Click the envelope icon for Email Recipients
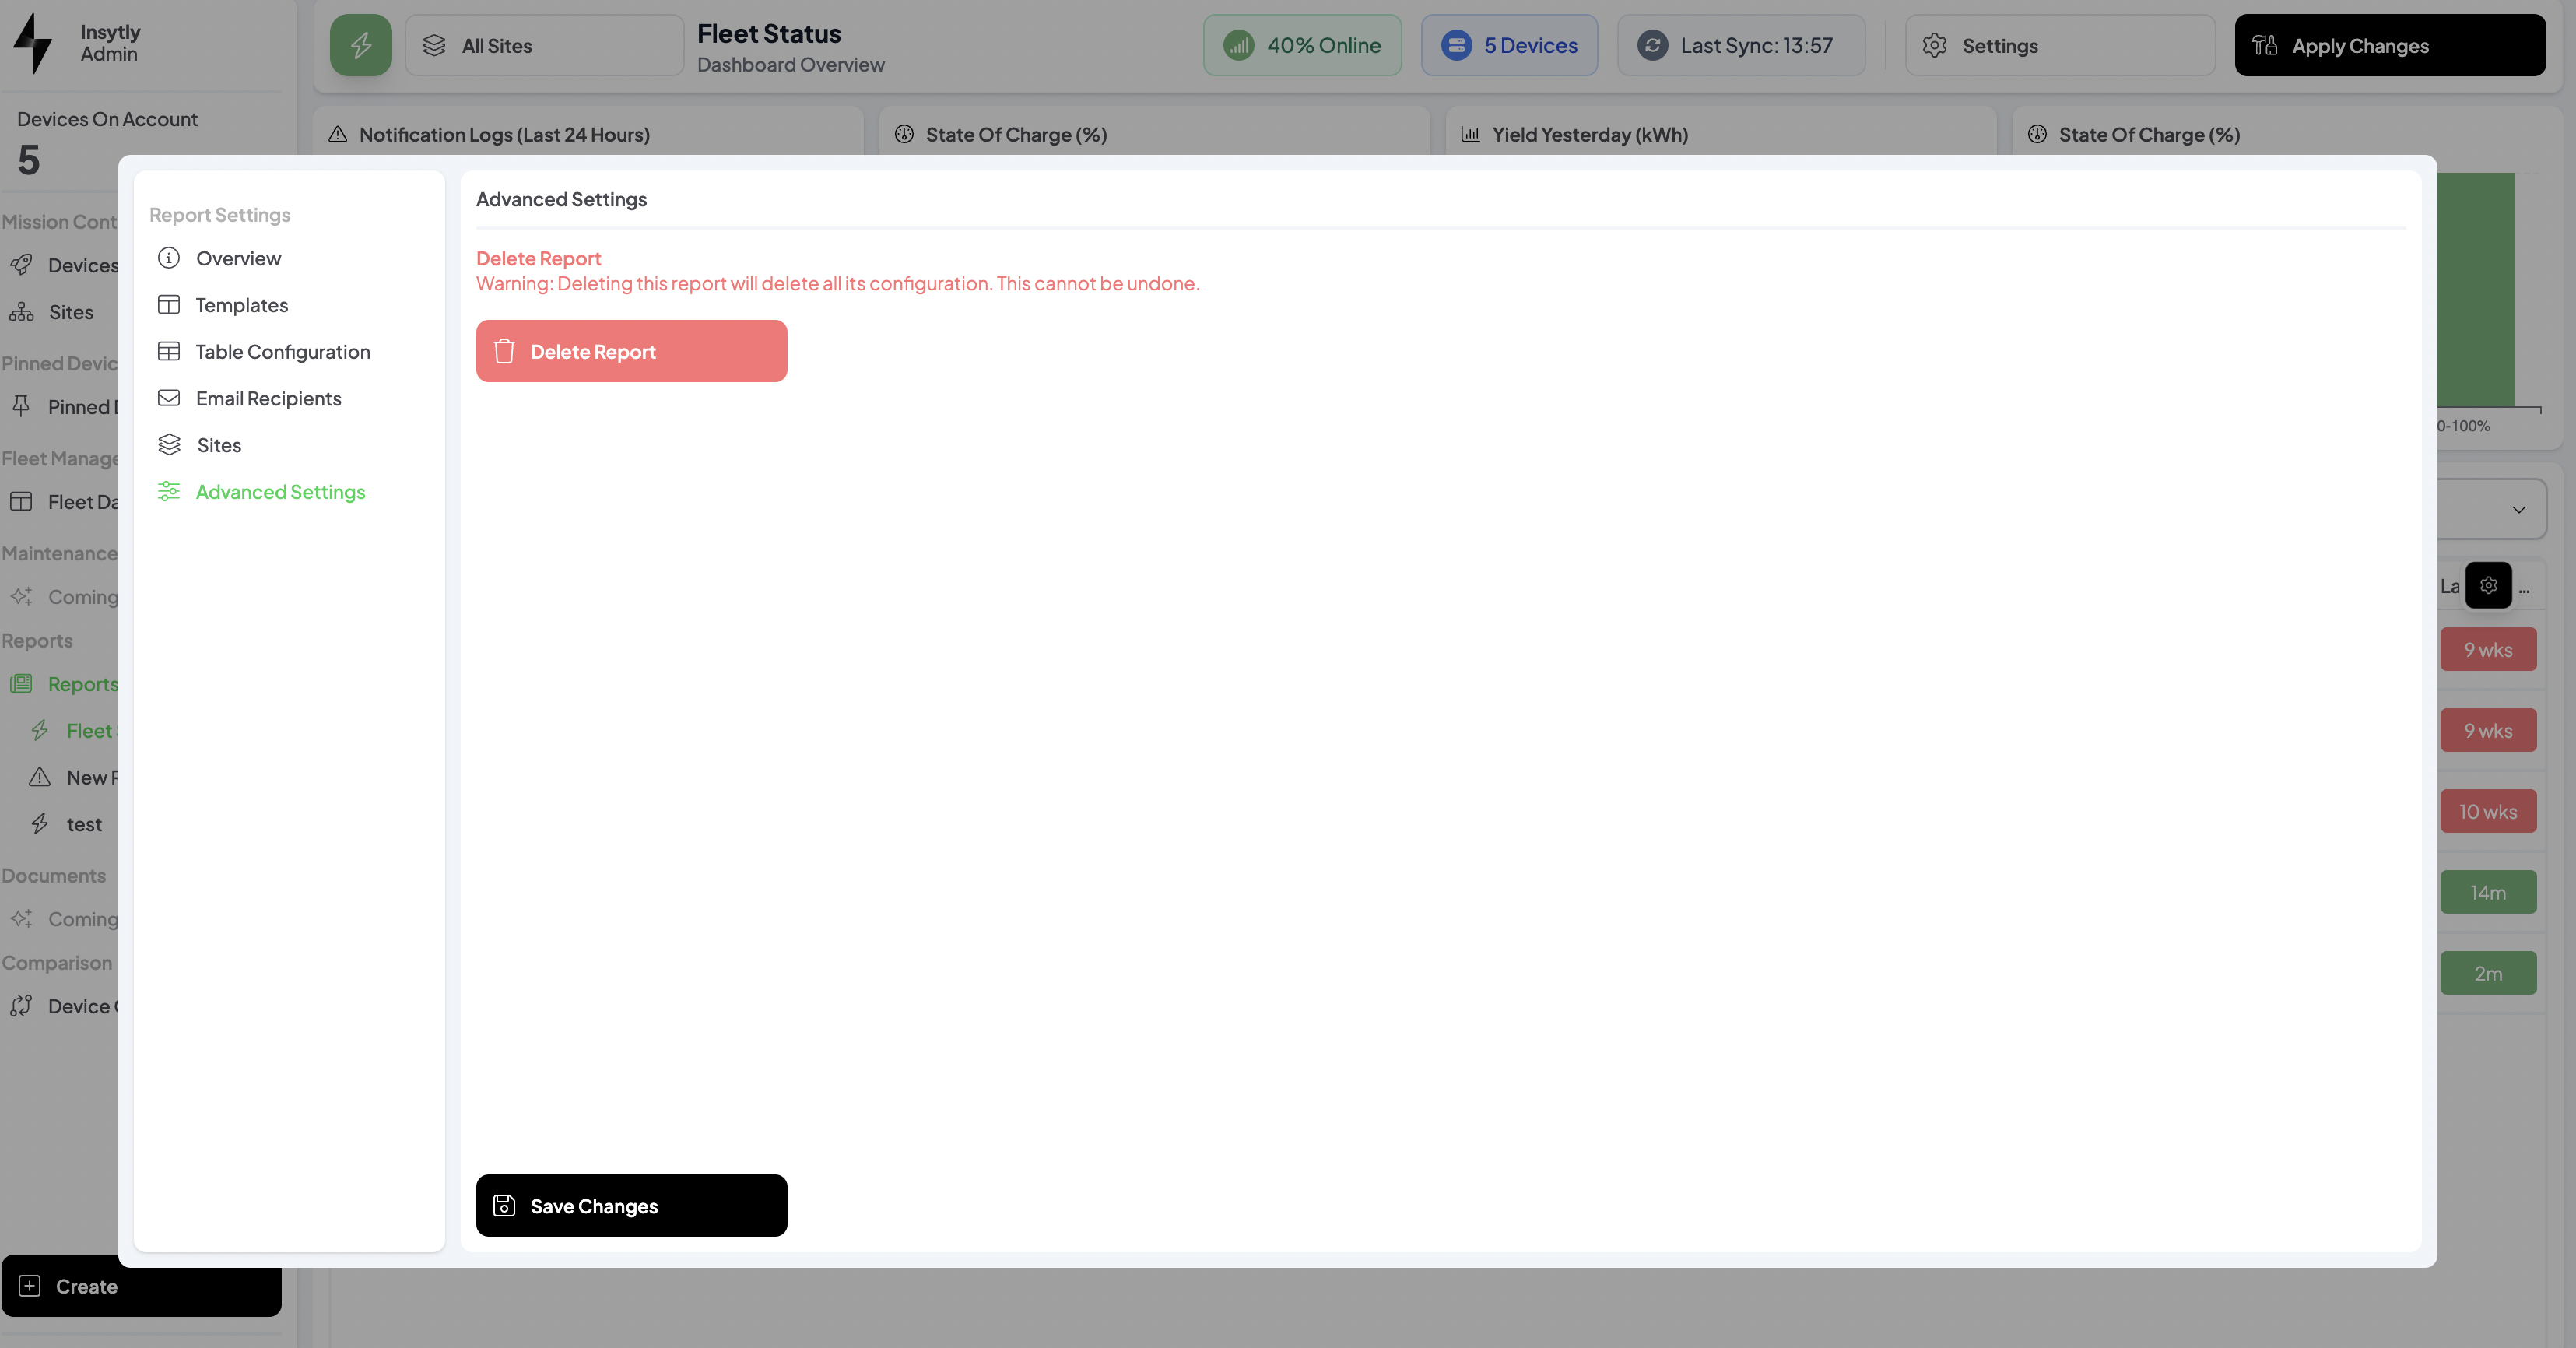The image size is (2576, 1348). point(169,398)
